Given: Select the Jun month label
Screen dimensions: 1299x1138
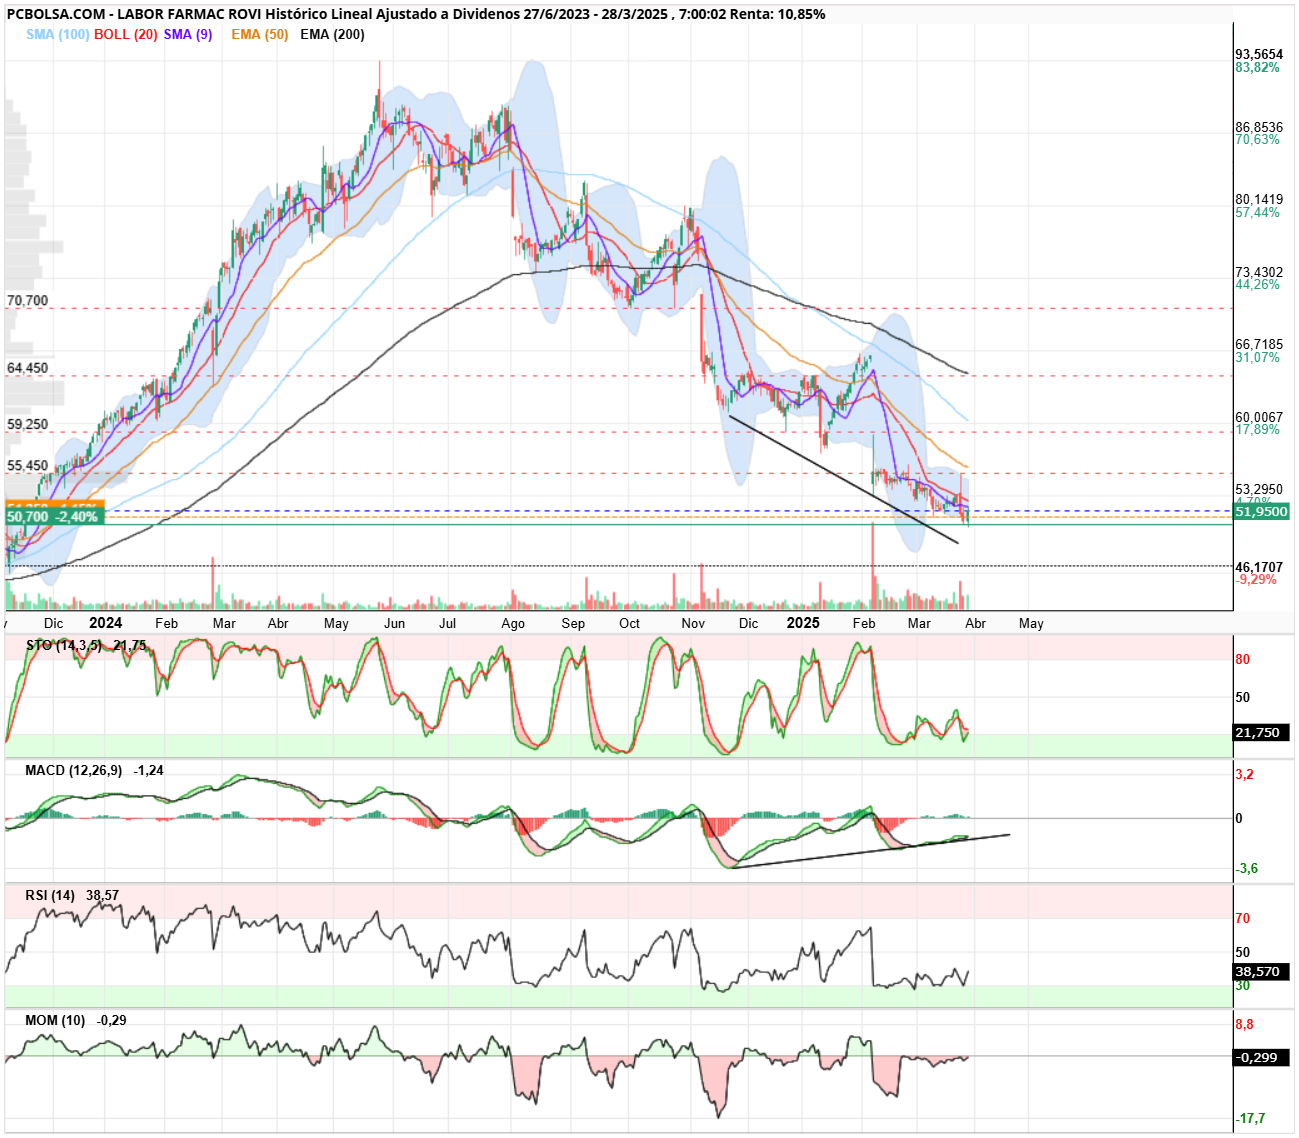Looking at the screenshot, I should pyautogui.click(x=395, y=623).
